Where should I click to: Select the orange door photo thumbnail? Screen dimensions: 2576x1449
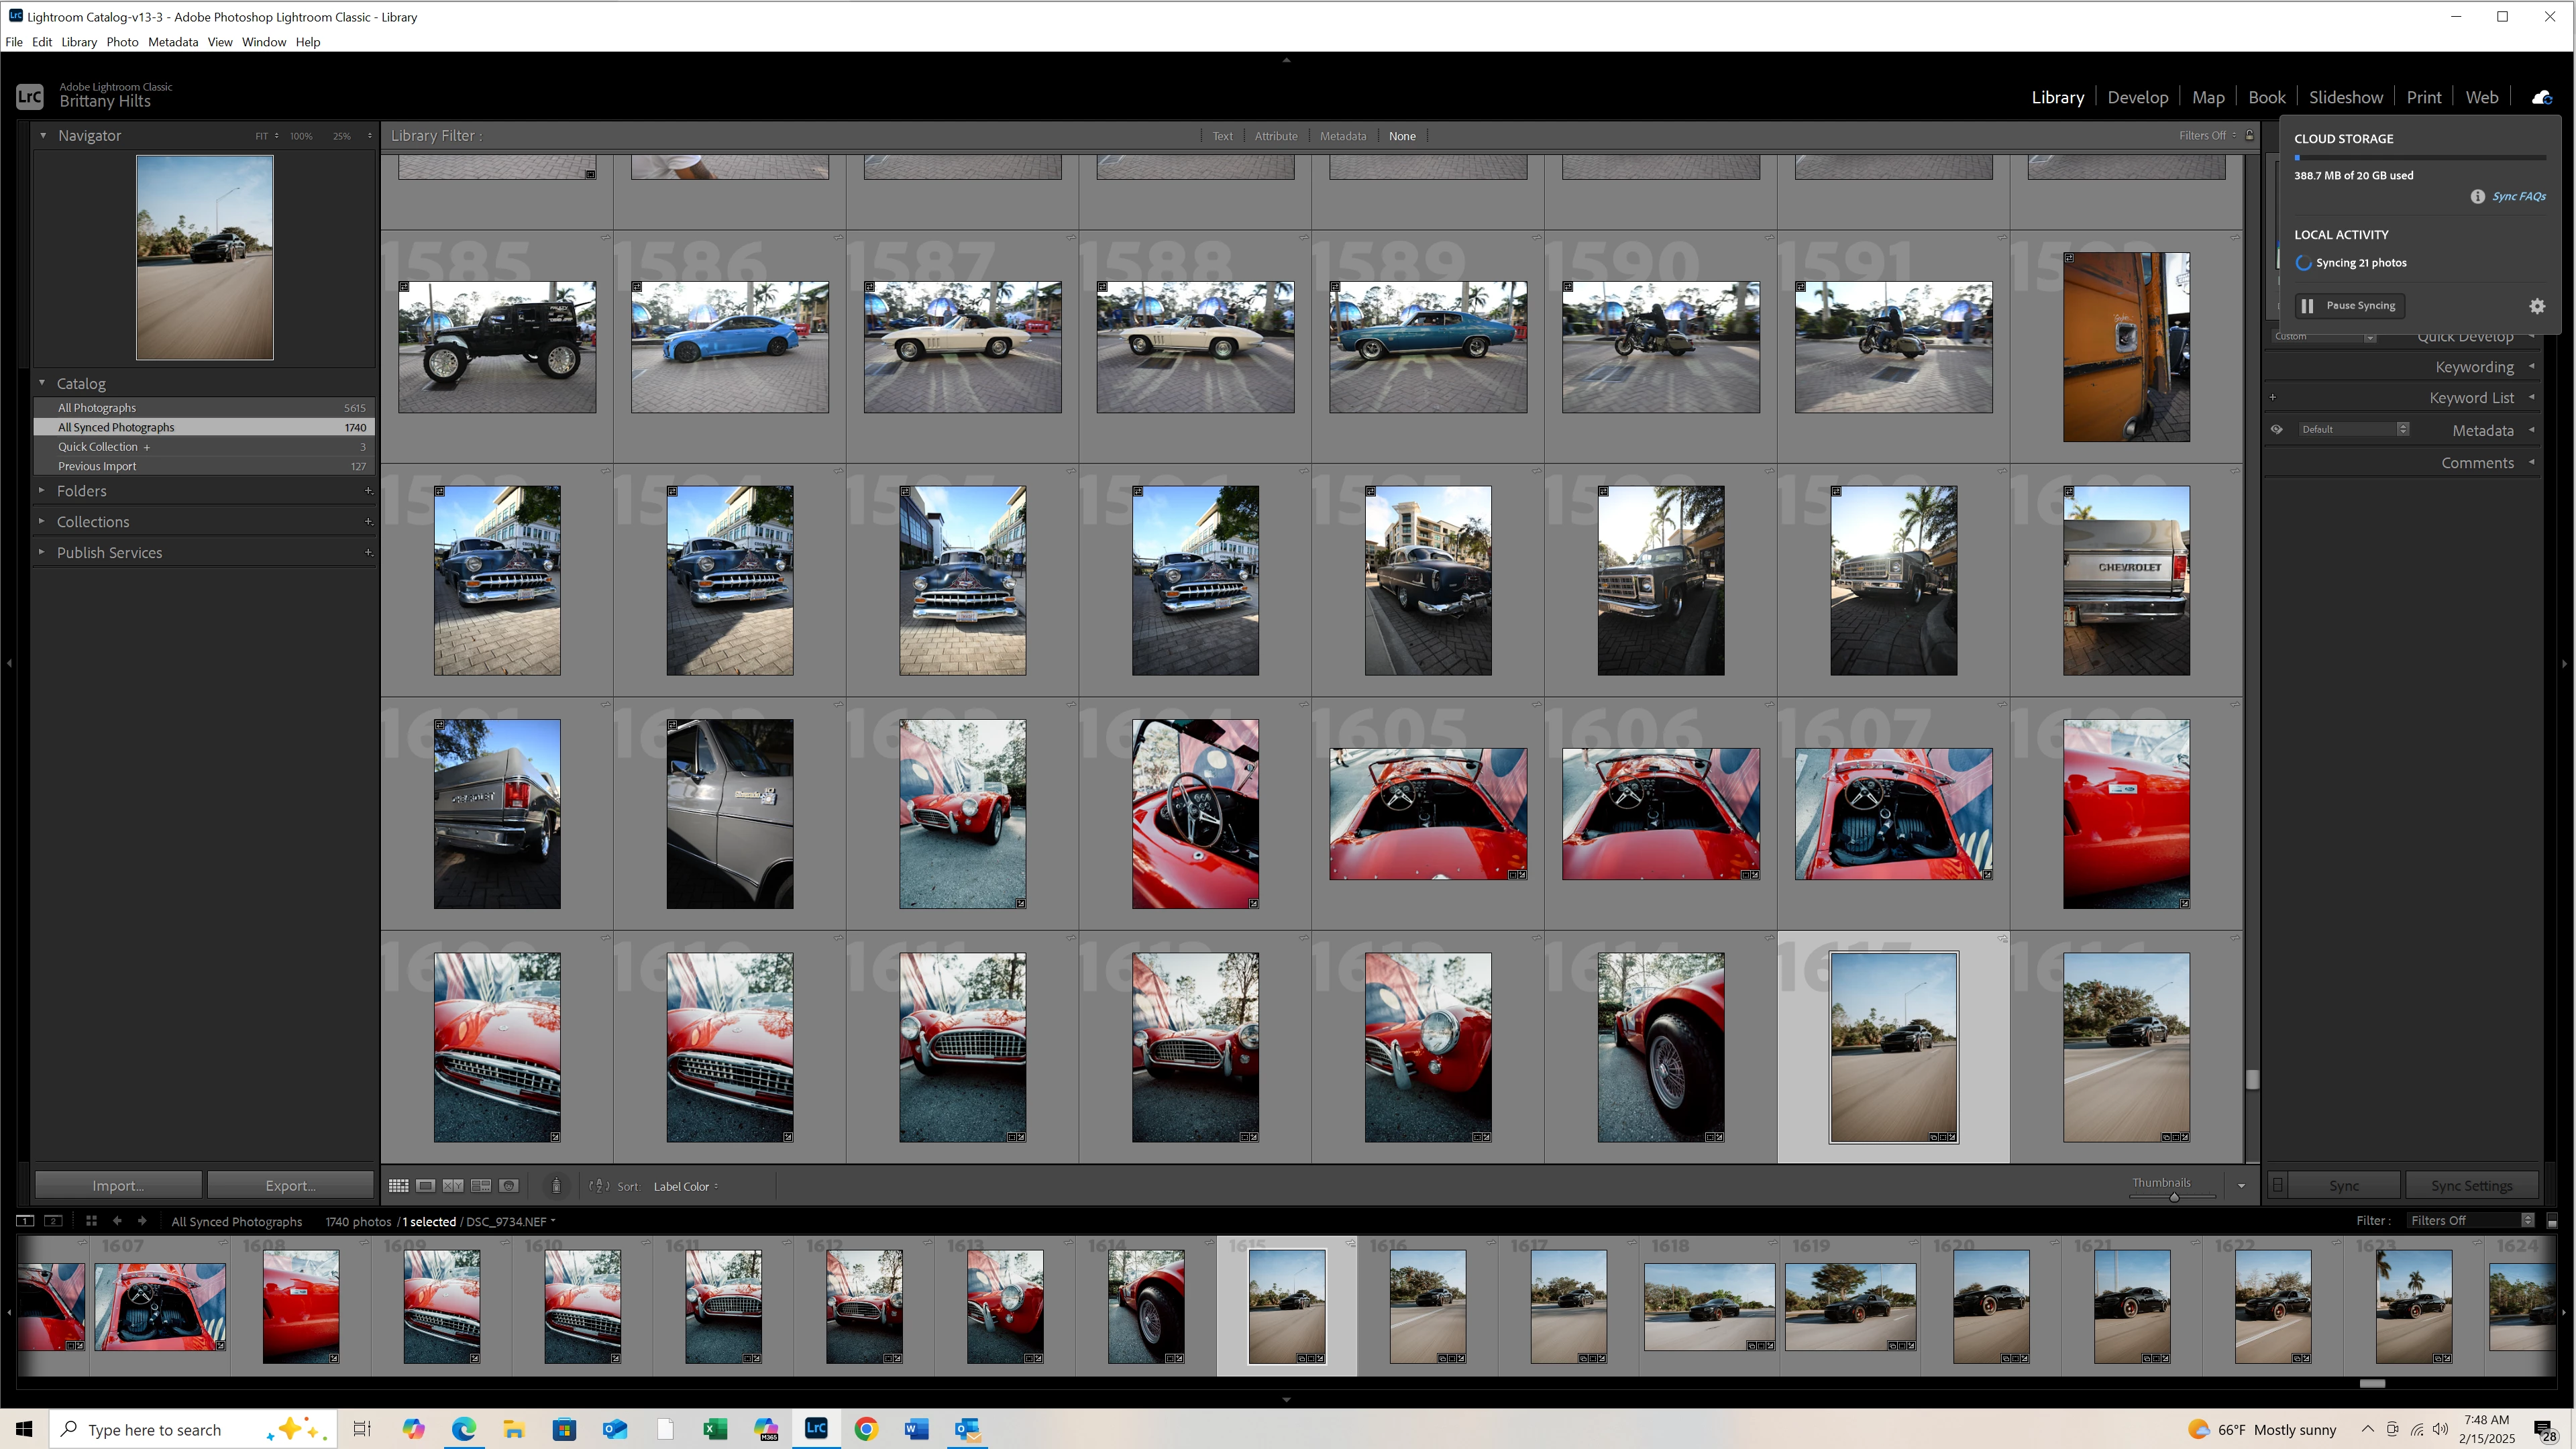point(2126,347)
